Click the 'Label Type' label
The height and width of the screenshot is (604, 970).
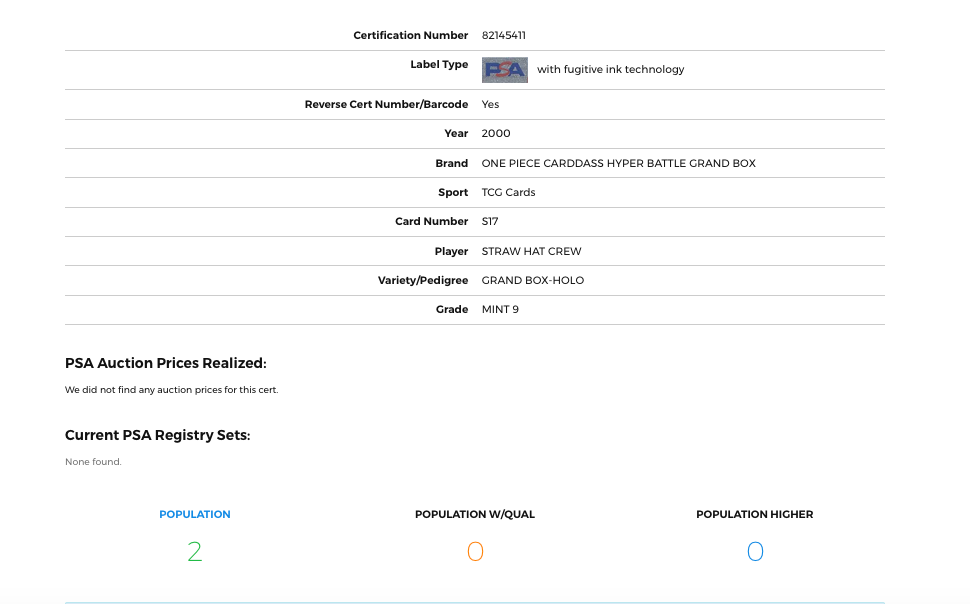click(439, 64)
